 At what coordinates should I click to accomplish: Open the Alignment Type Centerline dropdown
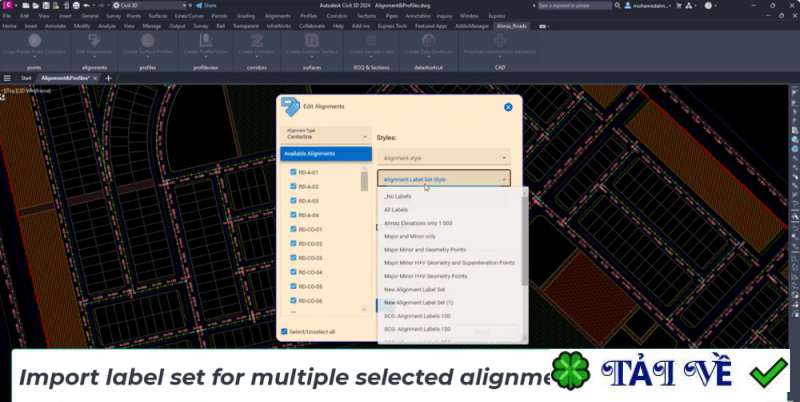pyautogui.click(x=326, y=134)
